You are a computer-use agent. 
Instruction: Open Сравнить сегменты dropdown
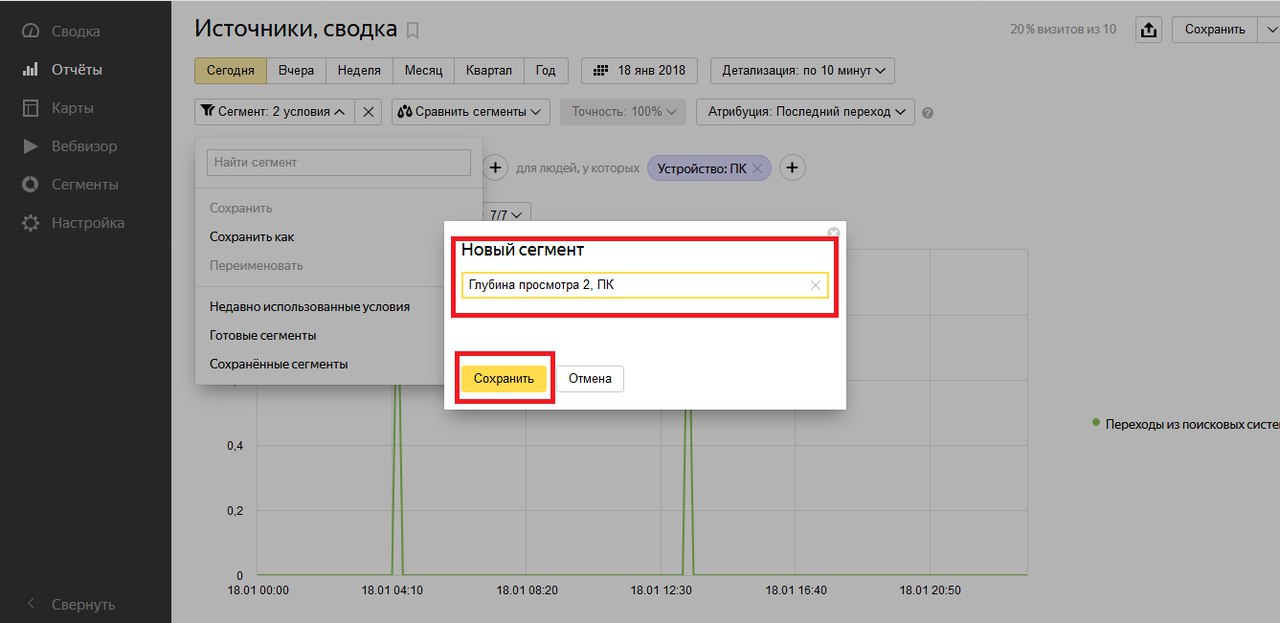point(470,112)
